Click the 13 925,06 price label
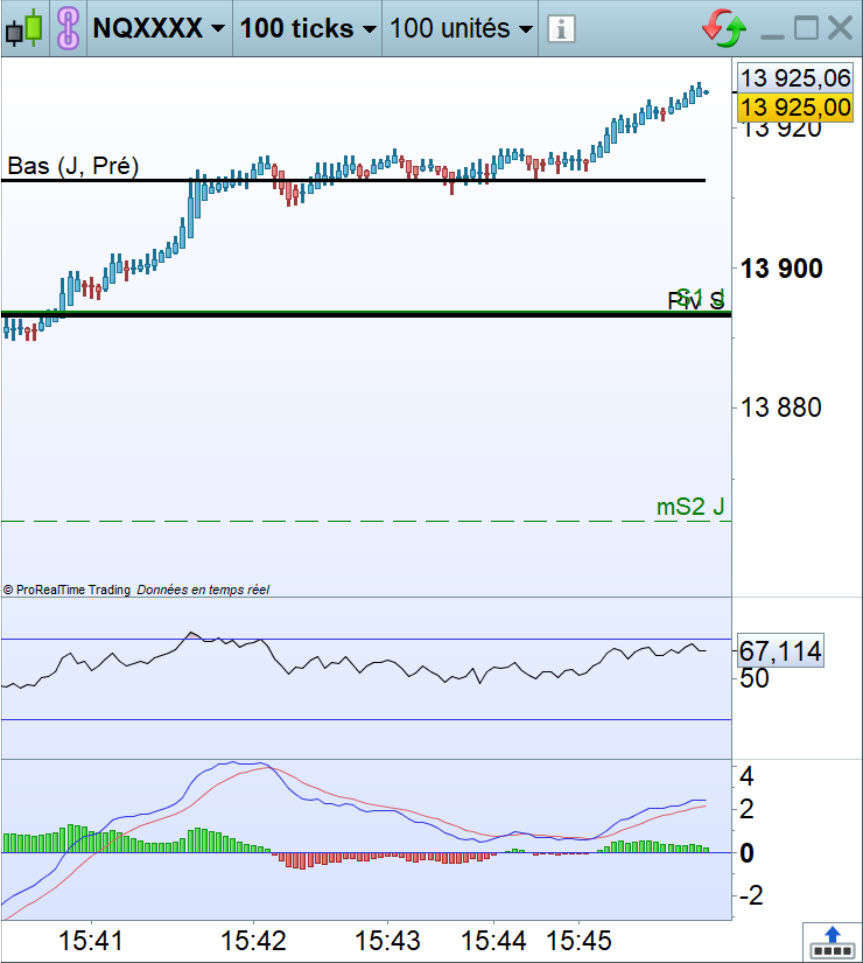Image resolution: width=863 pixels, height=963 pixels. tap(795, 79)
